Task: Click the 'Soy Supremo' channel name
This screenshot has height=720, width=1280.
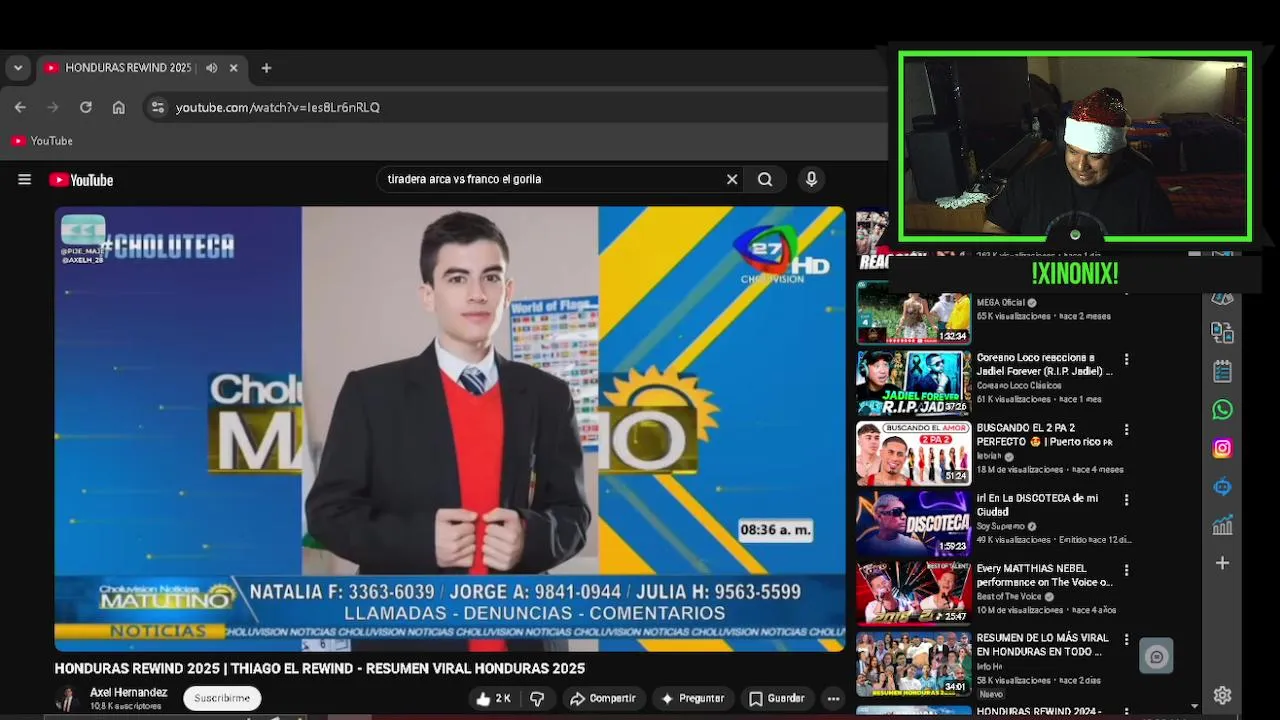Action: click(1000, 526)
